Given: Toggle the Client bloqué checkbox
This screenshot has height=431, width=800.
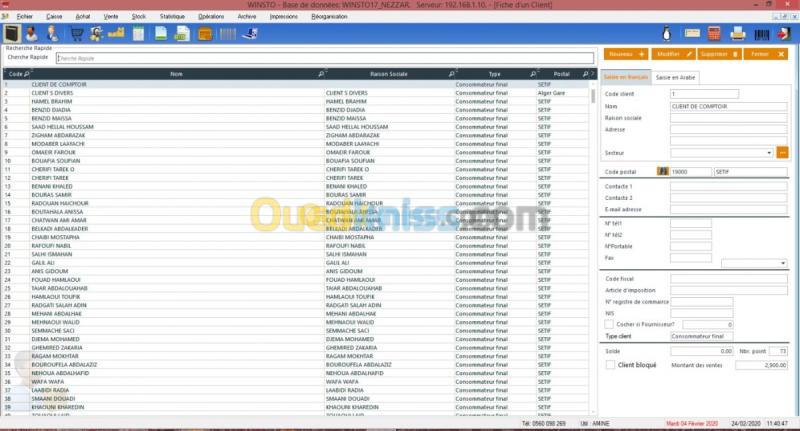Looking at the screenshot, I should tap(610, 365).
